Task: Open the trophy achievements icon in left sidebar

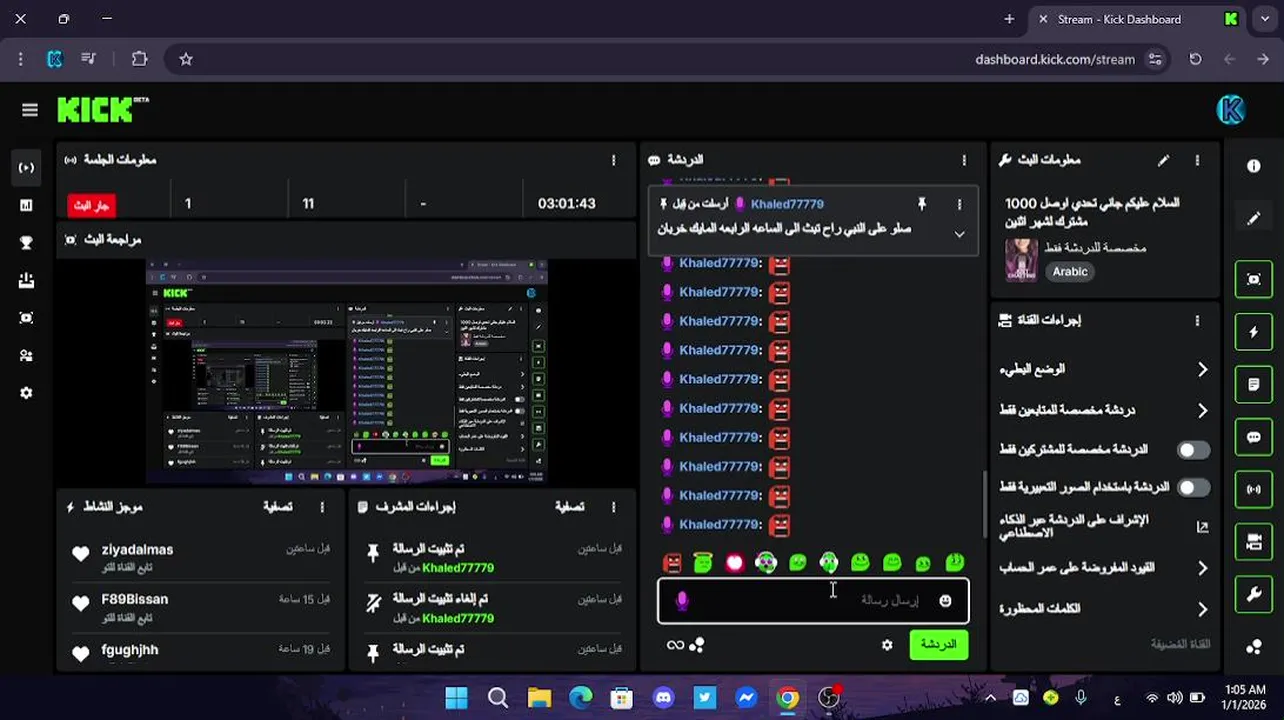Action: click(x=27, y=243)
